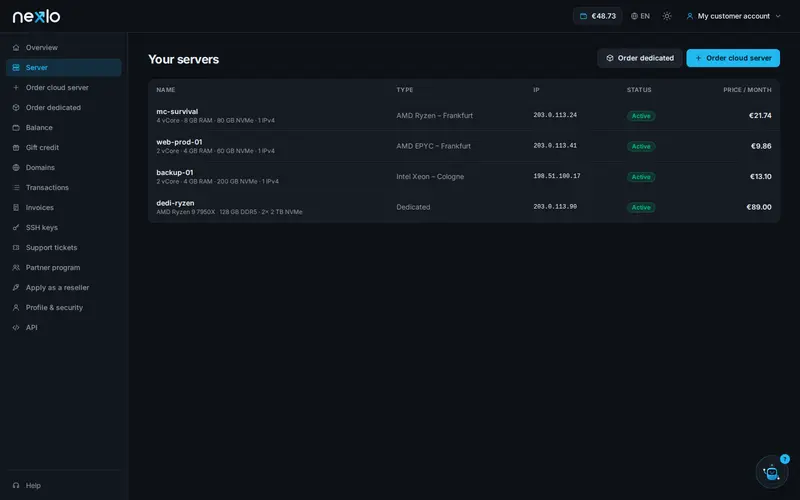This screenshot has width=800, height=500.
Task: Open the web-prod-01 server
Action: pos(464,146)
